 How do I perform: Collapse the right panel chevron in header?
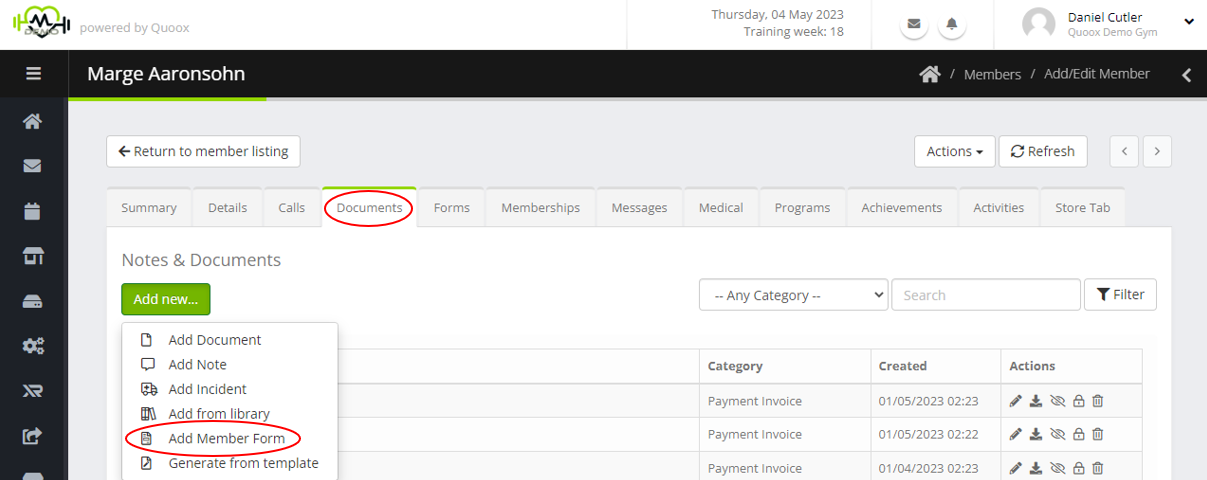(x=1186, y=74)
